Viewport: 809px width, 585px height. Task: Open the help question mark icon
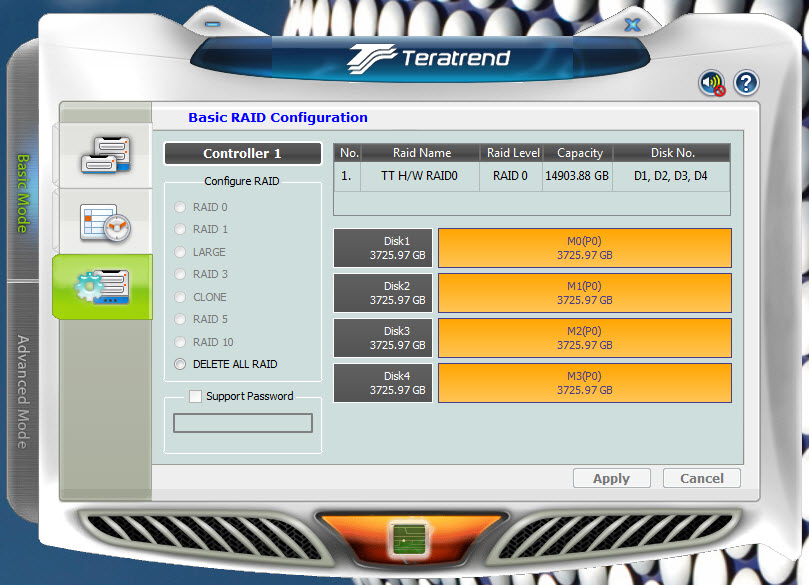pyautogui.click(x=746, y=83)
